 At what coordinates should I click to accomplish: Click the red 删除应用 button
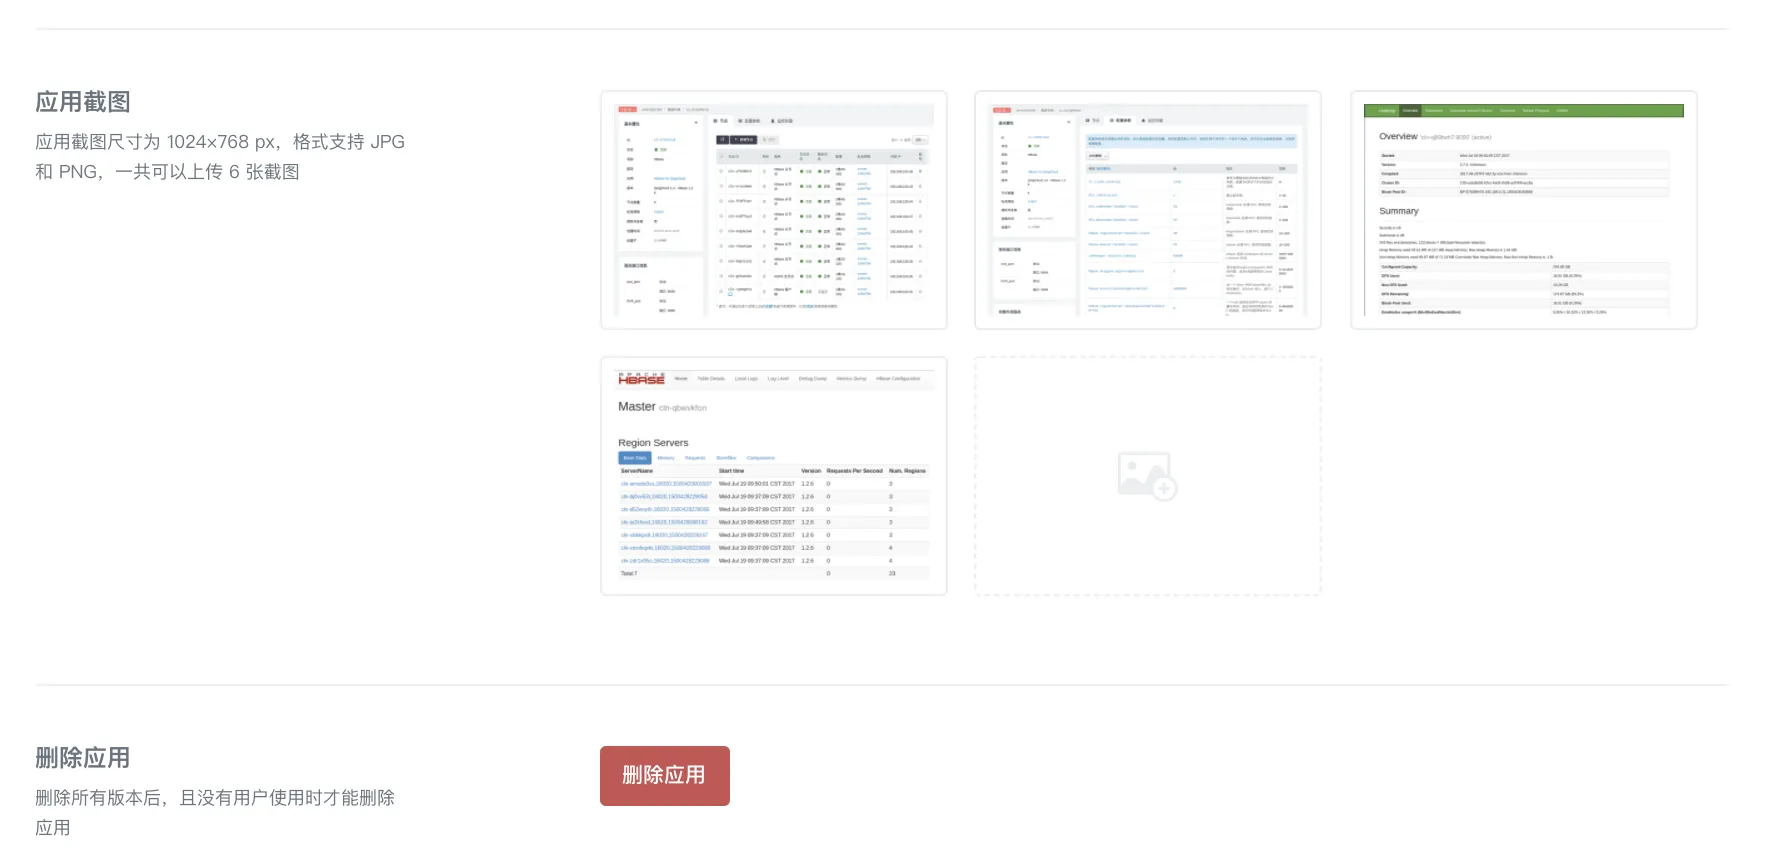pyautogui.click(x=665, y=776)
